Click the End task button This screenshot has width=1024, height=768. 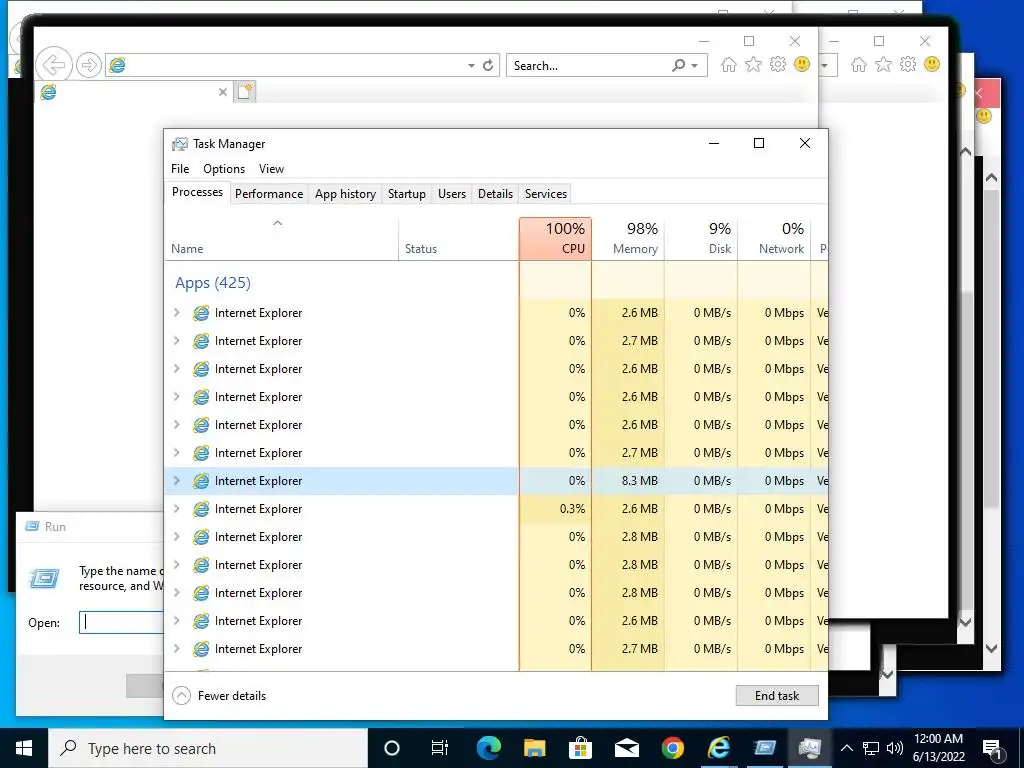pyautogui.click(x=777, y=696)
